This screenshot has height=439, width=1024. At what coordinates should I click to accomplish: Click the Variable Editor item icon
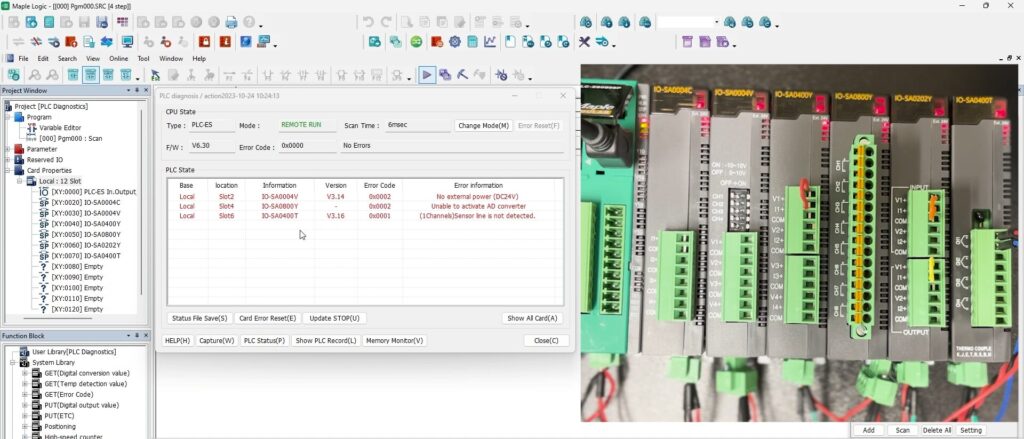pos(31,128)
